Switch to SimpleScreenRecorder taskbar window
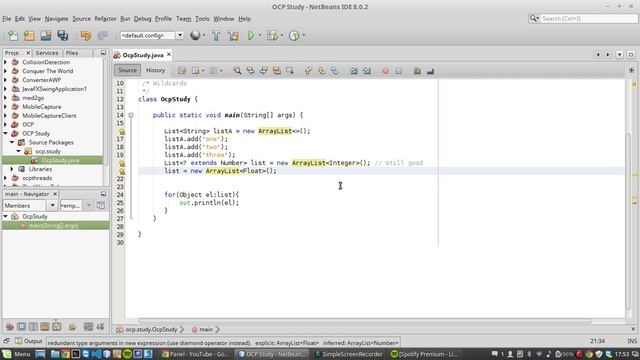 pyautogui.click(x=349, y=354)
